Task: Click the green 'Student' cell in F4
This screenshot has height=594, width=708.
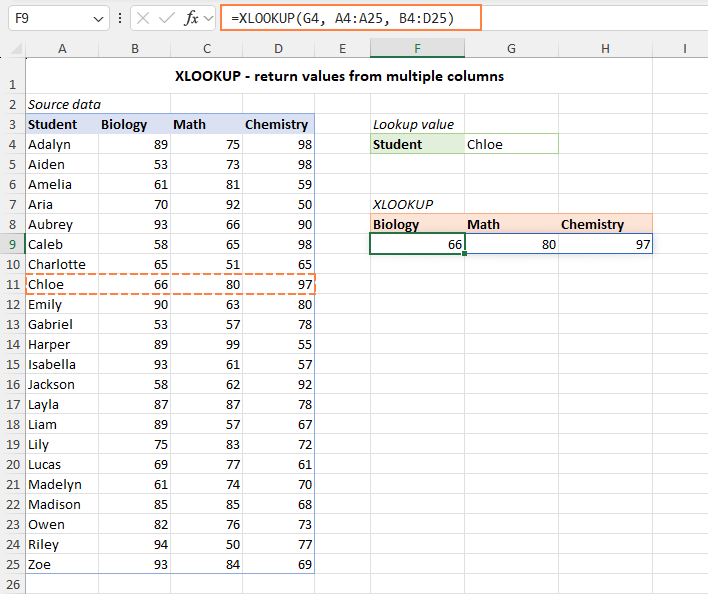Action: (417, 144)
